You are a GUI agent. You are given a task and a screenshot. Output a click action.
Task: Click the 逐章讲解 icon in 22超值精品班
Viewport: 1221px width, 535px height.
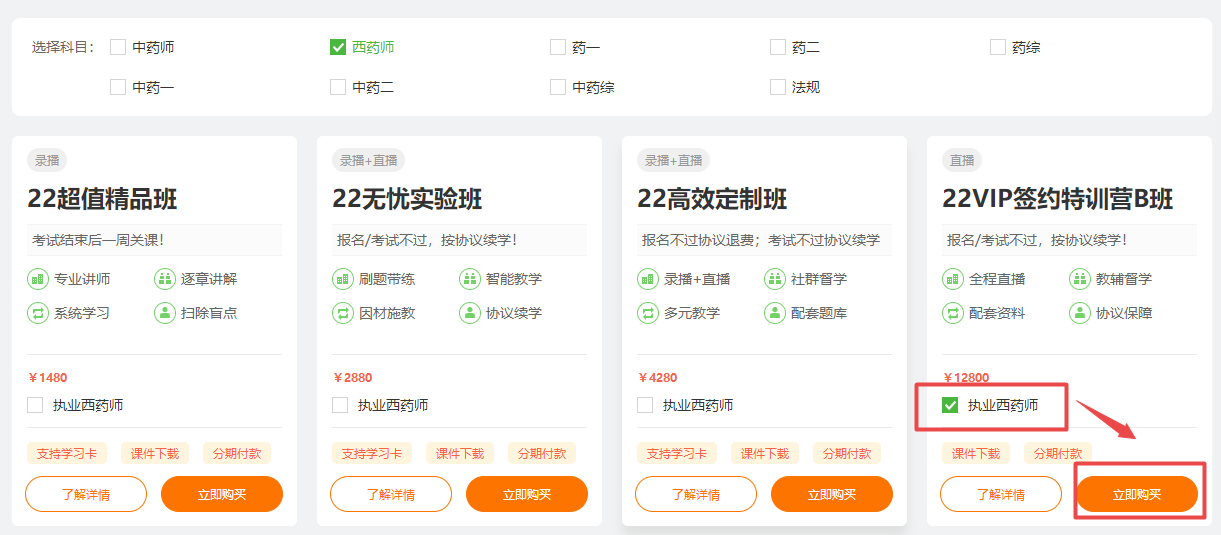tap(165, 279)
